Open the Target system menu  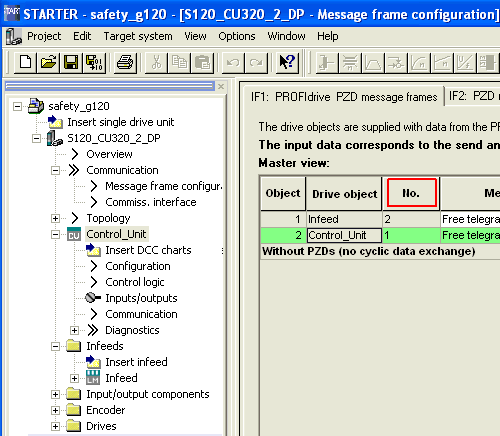click(x=138, y=36)
